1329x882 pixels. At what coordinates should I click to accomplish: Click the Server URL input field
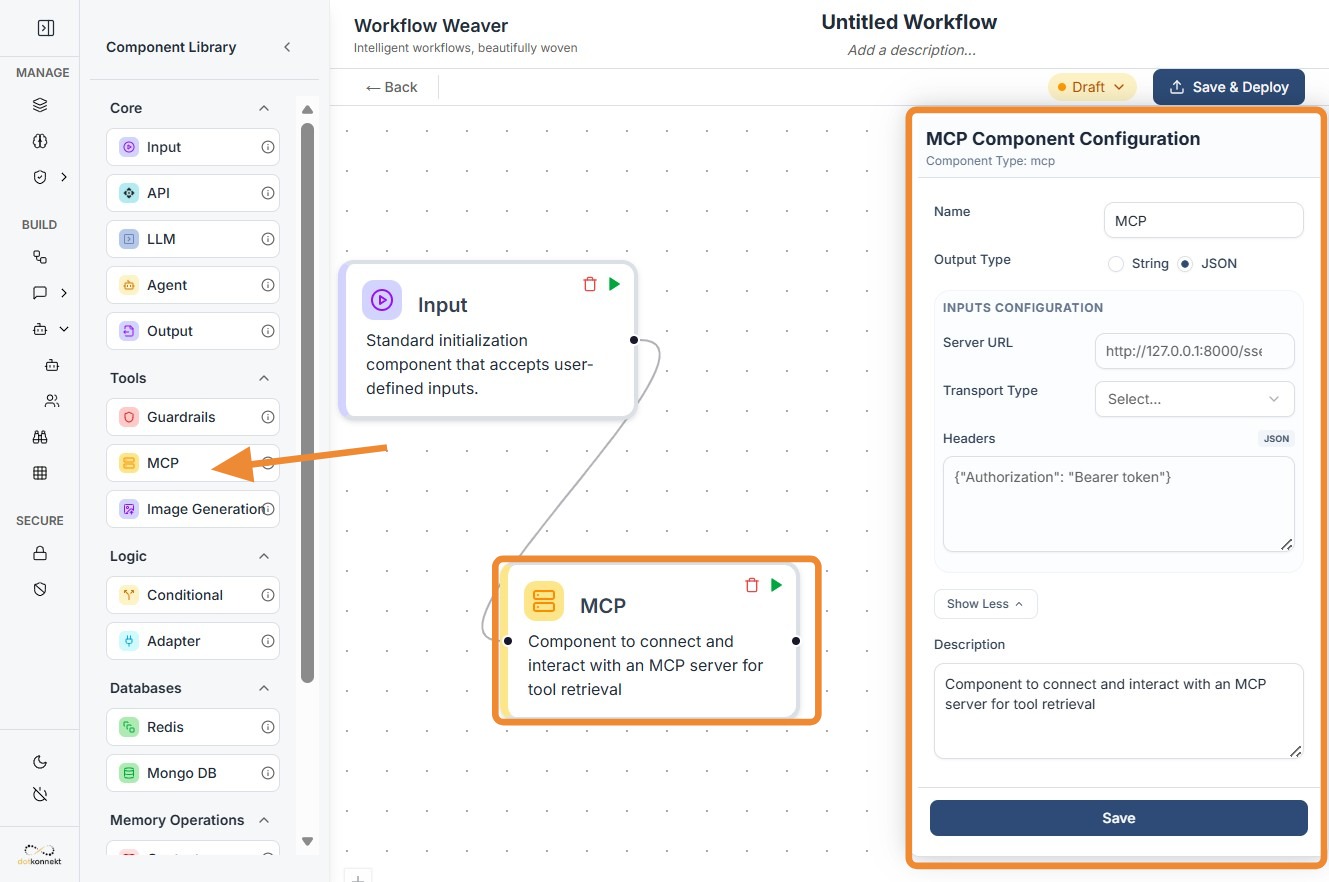pos(1194,351)
